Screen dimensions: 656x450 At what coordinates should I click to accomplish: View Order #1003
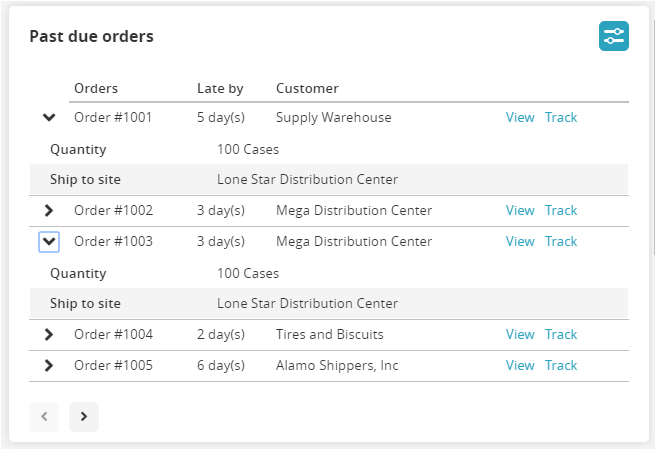(x=520, y=241)
